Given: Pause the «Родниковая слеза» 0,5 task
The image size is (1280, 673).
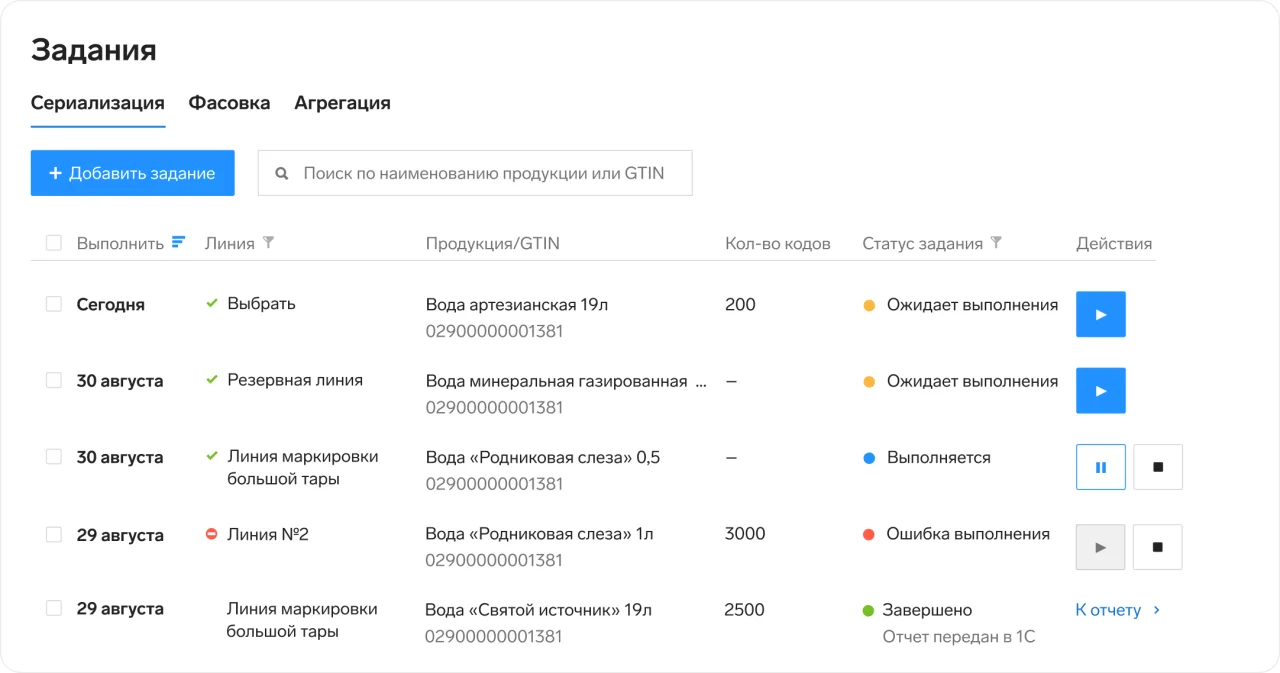Looking at the screenshot, I should 1101,467.
